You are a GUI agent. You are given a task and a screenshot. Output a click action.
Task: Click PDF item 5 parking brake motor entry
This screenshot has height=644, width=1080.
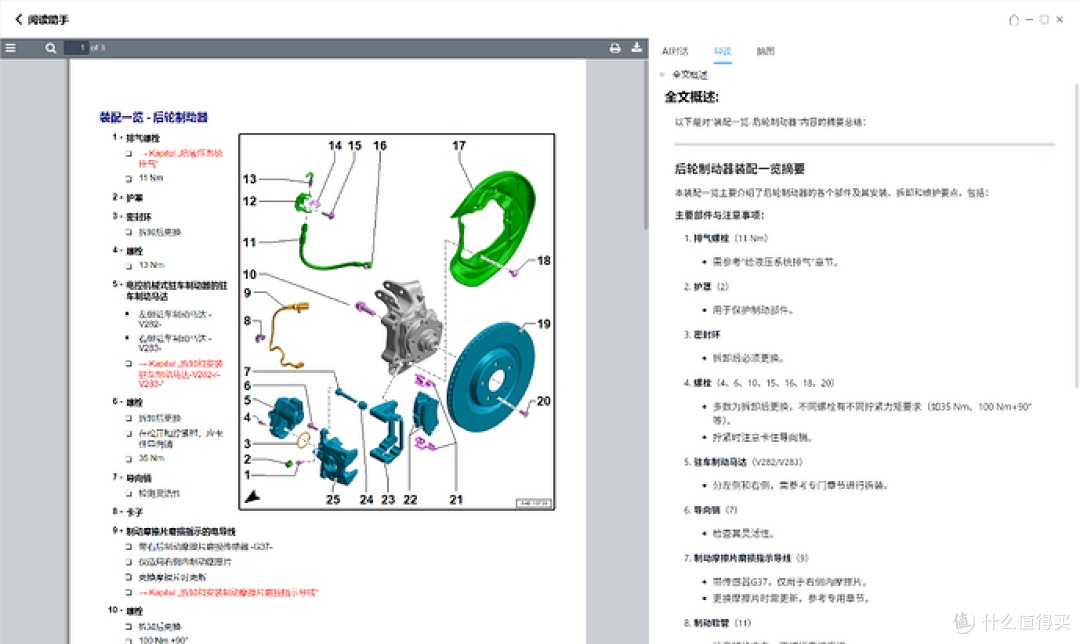(x=170, y=291)
